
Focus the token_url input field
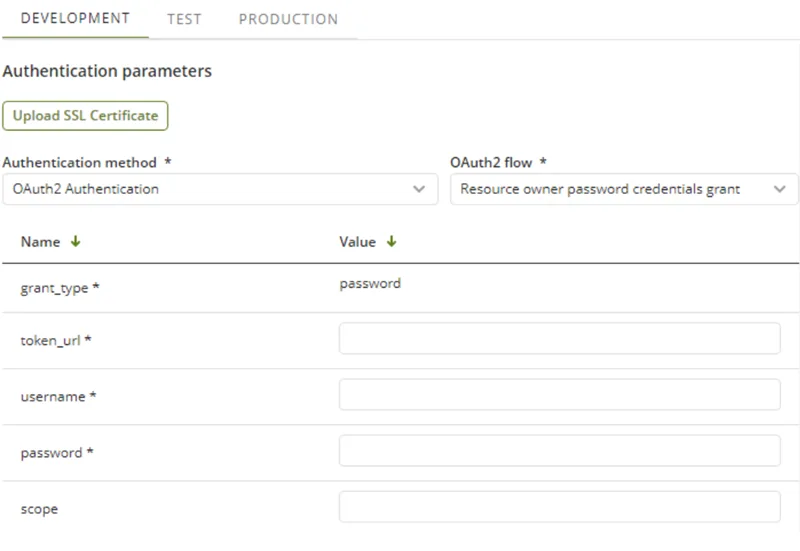(x=560, y=338)
